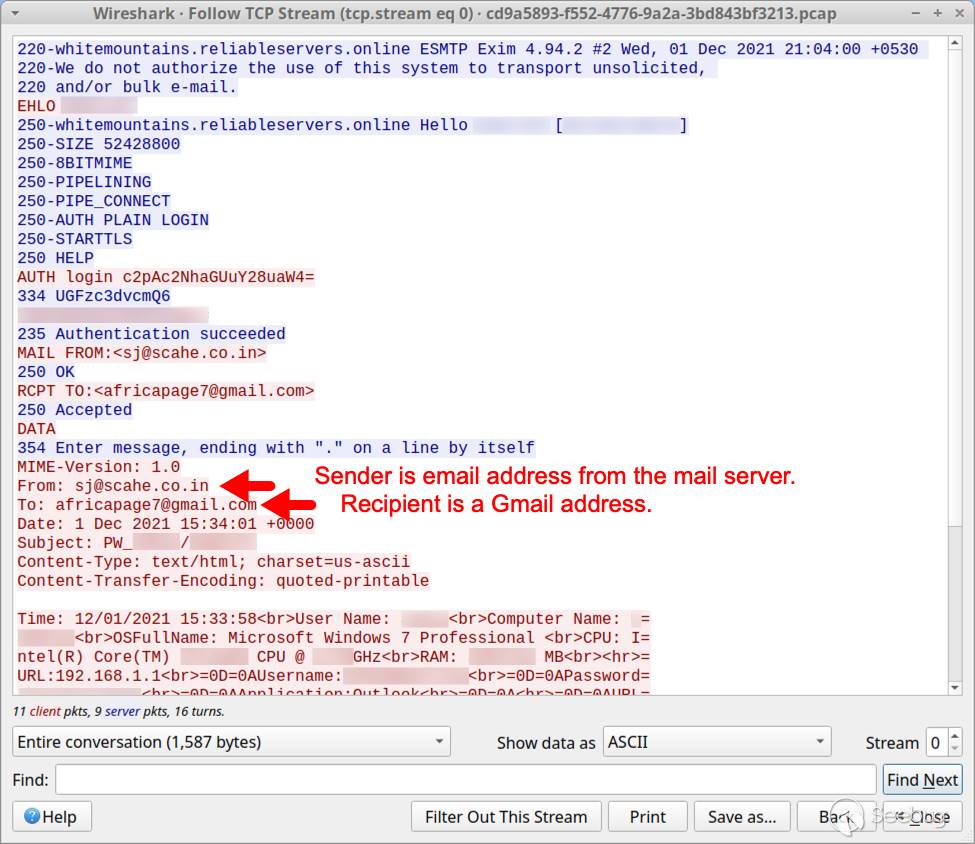Click the first '220-whitemountains' banner line

[473, 49]
